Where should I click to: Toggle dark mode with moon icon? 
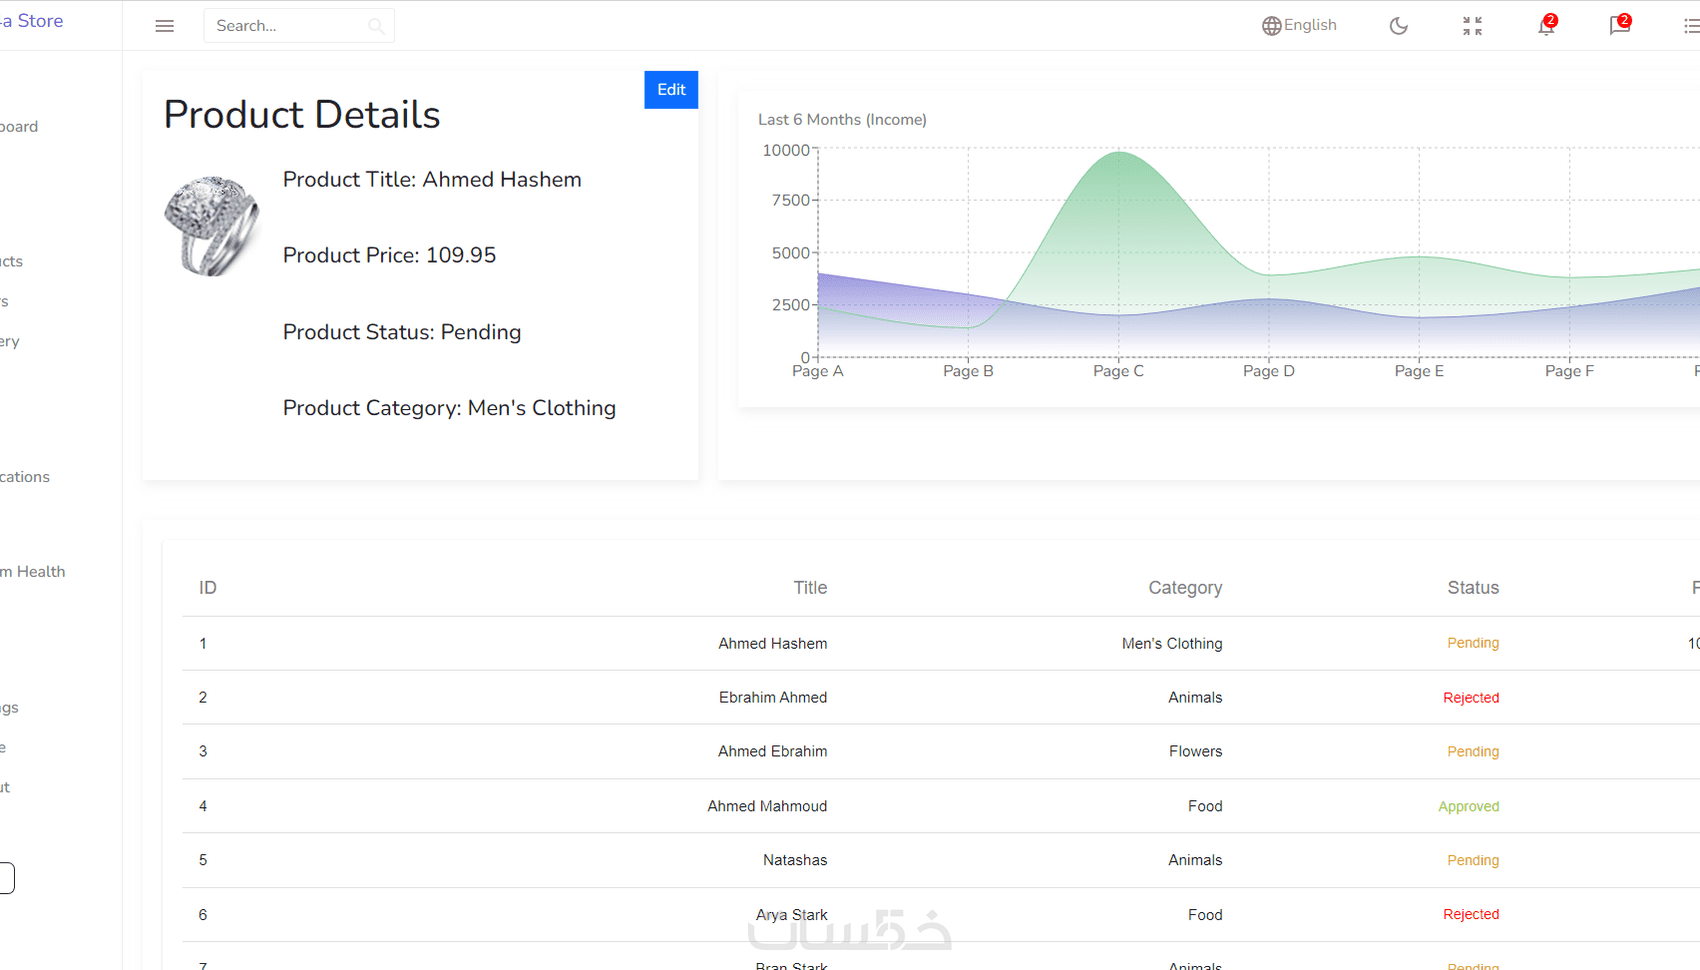[x=1398, y=26]
